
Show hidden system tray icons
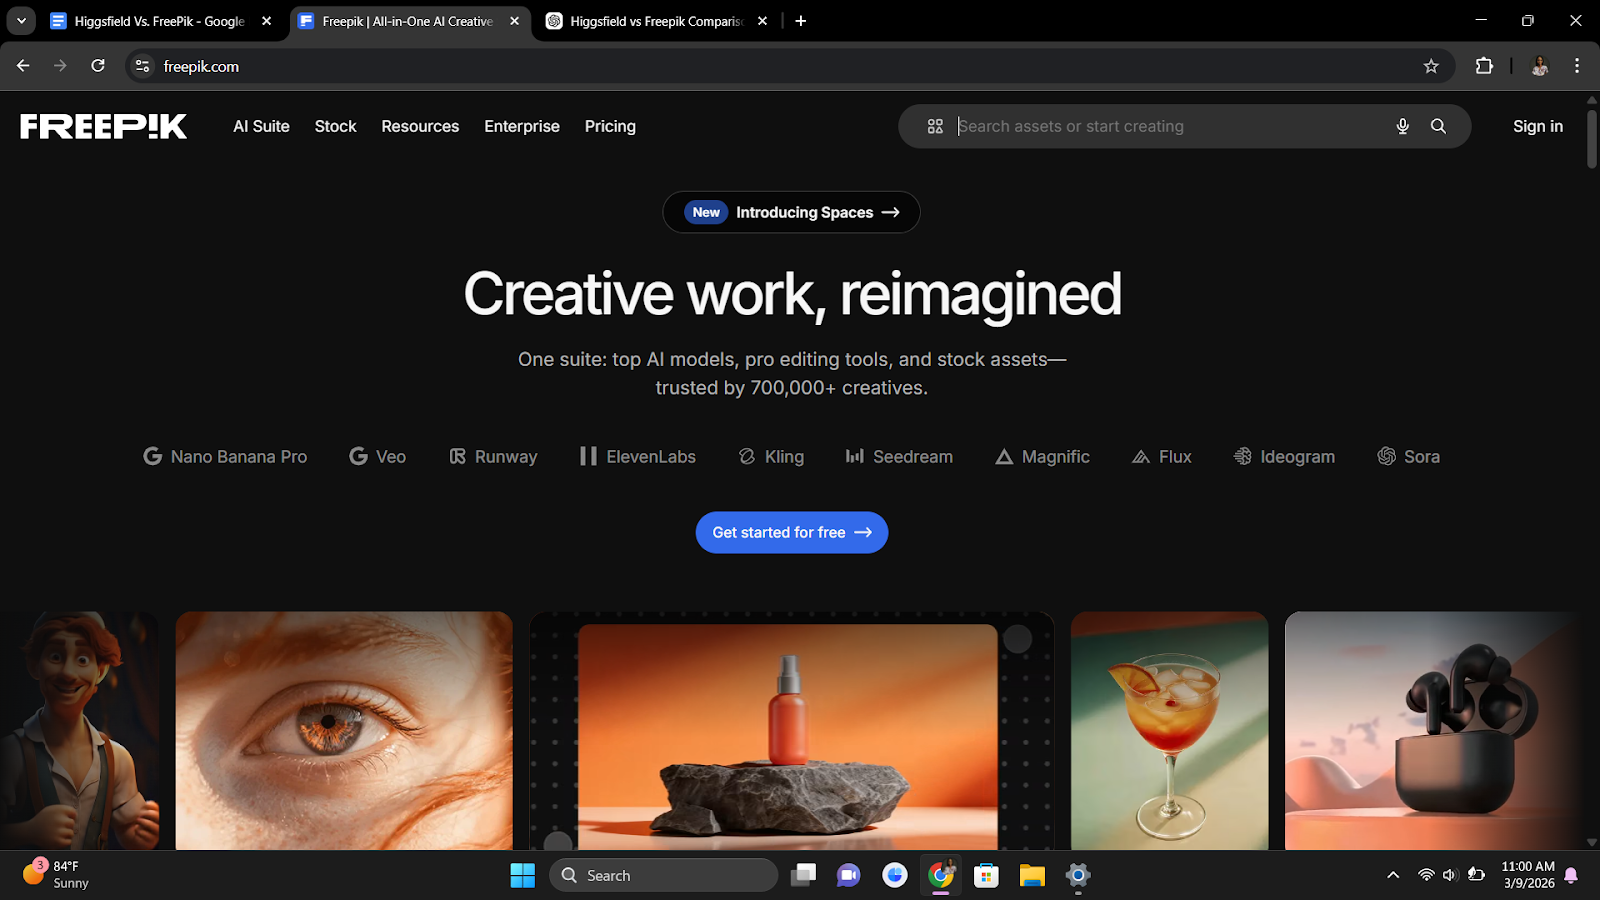pos(1393,876)
